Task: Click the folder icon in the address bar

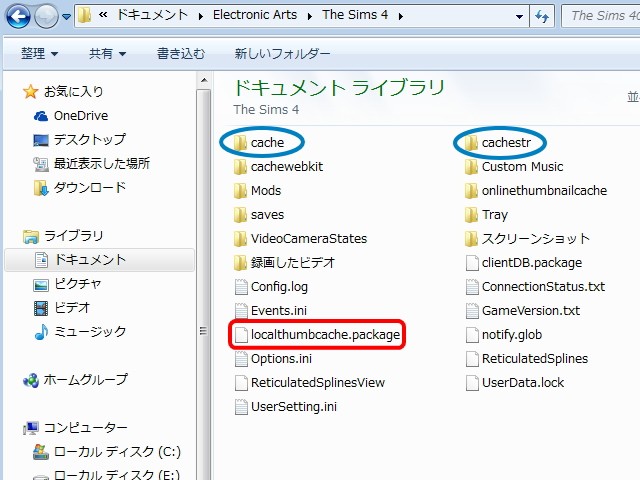Action: coord(84,16)
